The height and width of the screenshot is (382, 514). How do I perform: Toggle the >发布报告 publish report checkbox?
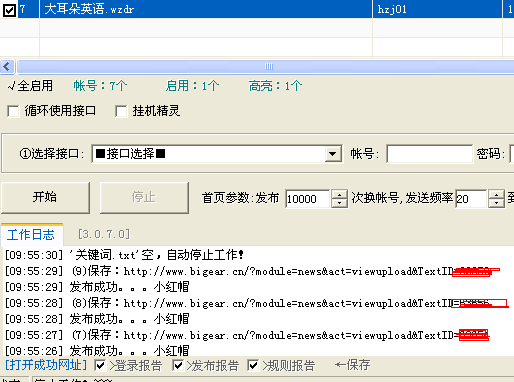[178, 365]
